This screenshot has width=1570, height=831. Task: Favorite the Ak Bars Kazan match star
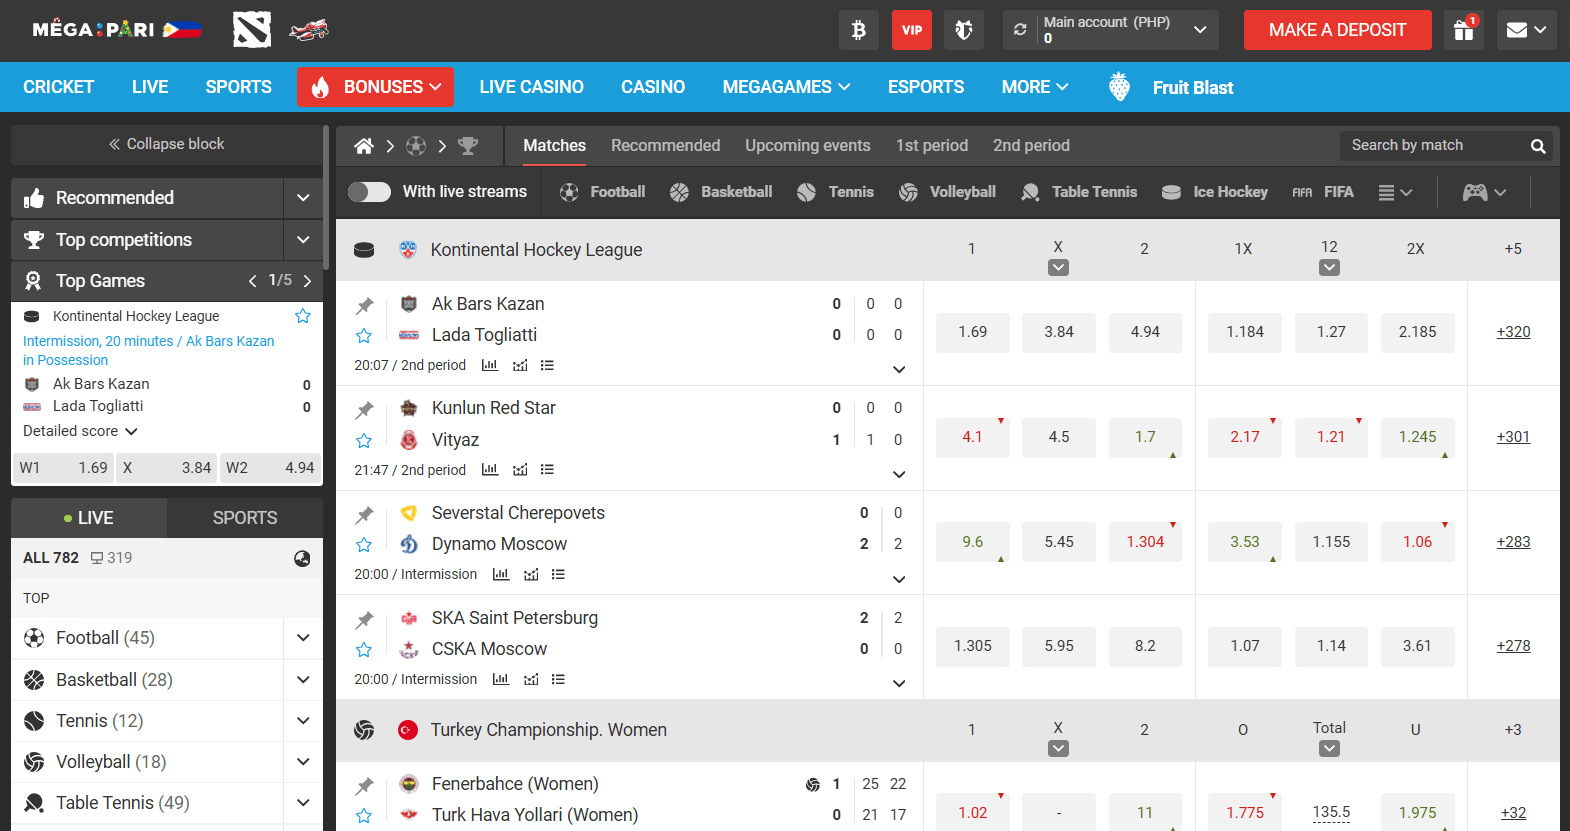pos(364,336)
